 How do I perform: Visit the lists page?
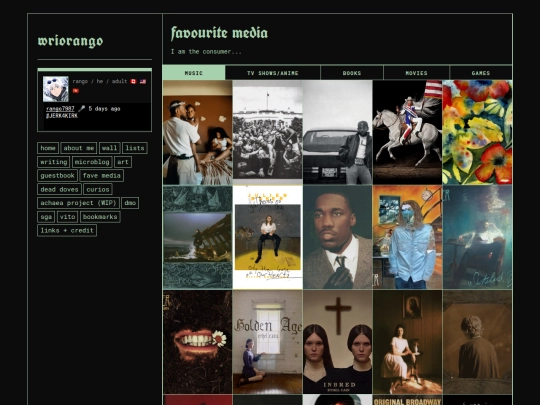[135, 148]
